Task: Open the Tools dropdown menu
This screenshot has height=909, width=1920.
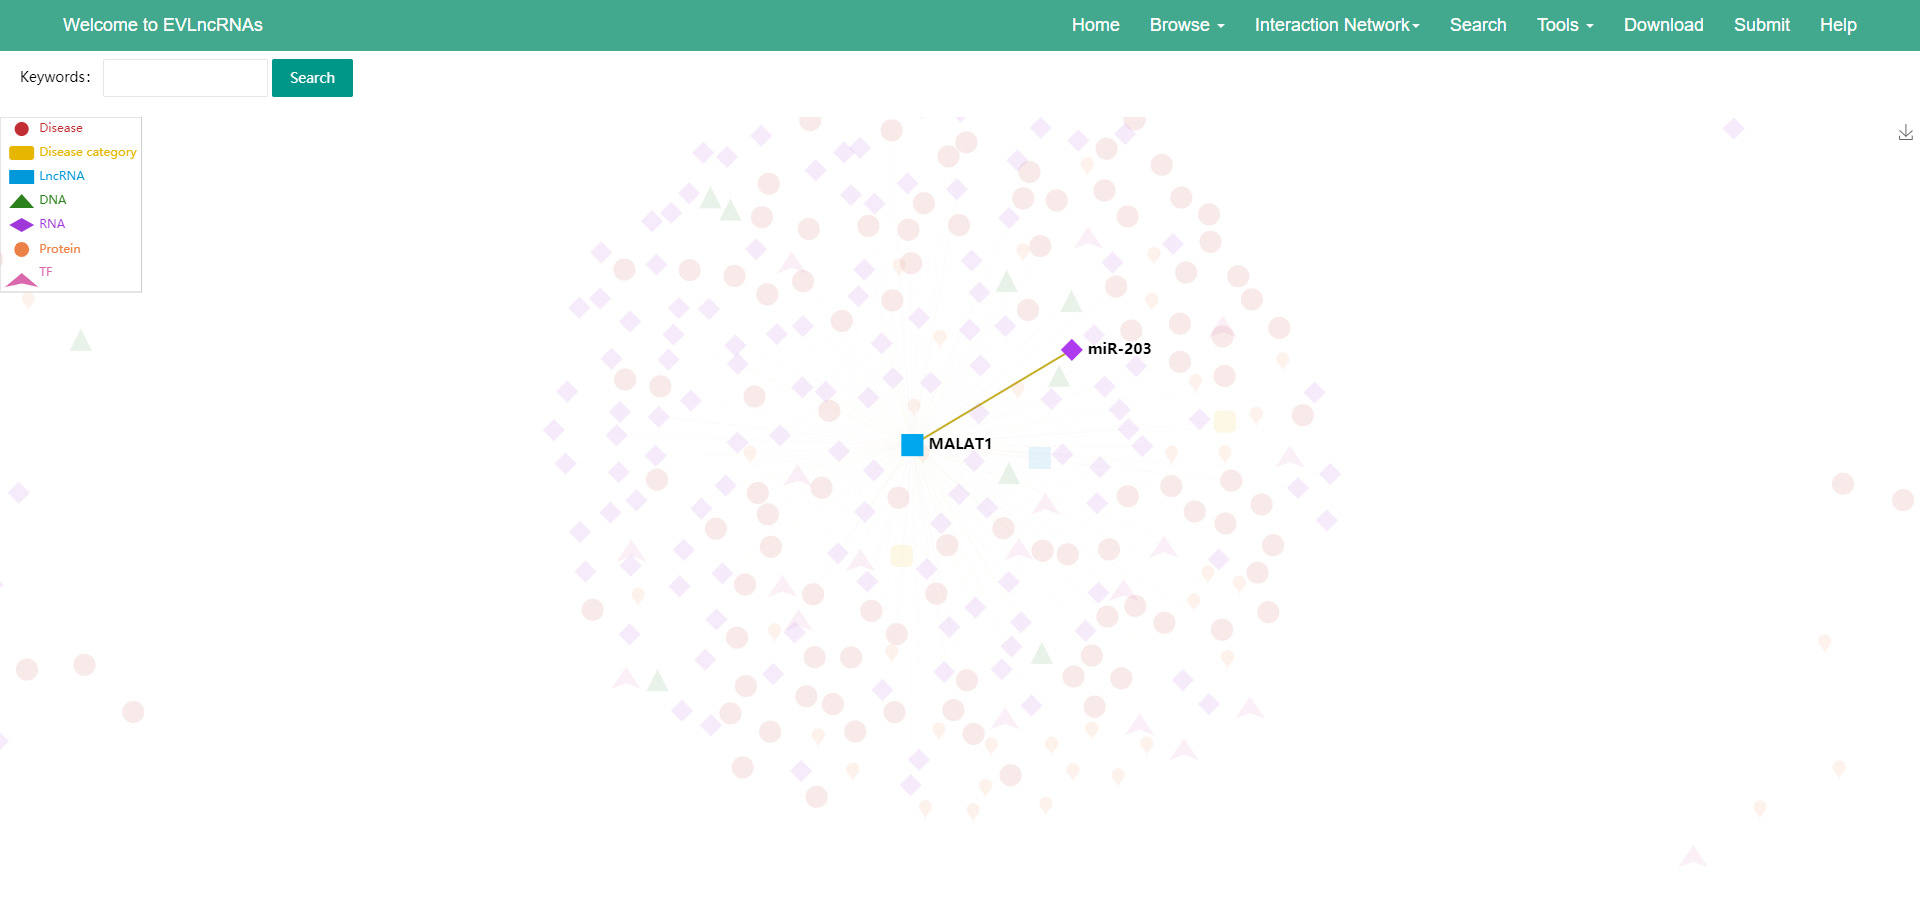Action: [1565, 25]
